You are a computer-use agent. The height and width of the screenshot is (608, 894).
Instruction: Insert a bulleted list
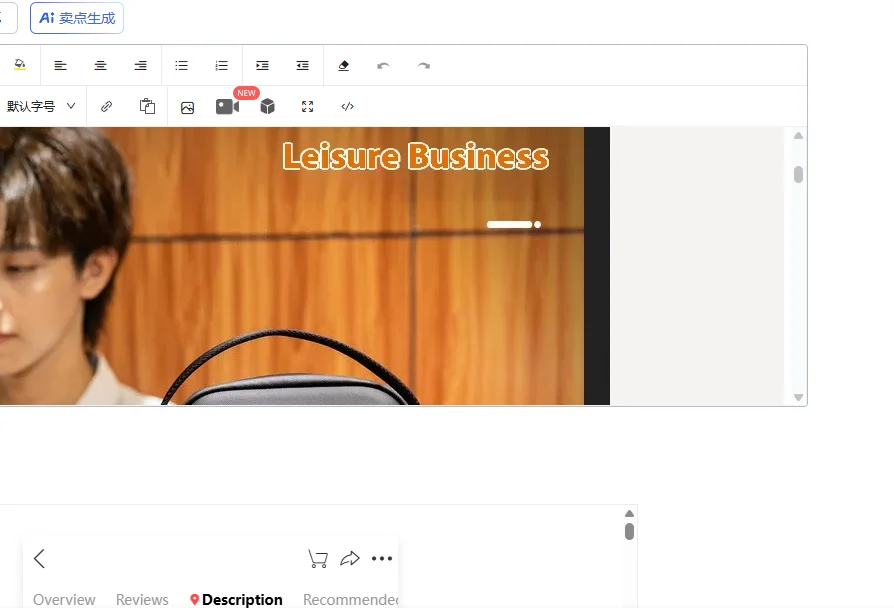click(x=181, y=65)
